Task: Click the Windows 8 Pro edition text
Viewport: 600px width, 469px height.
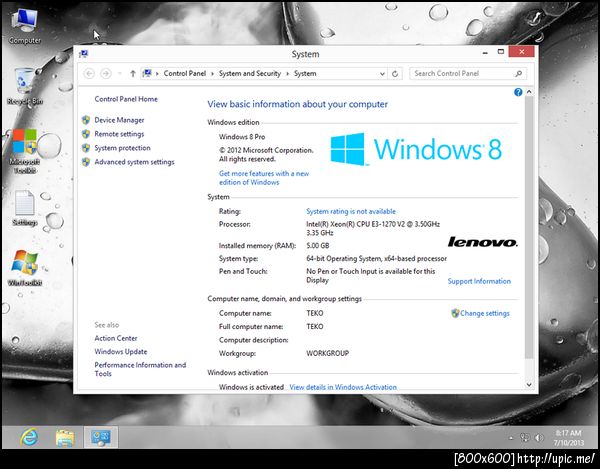Action: [x=242, y=137]
